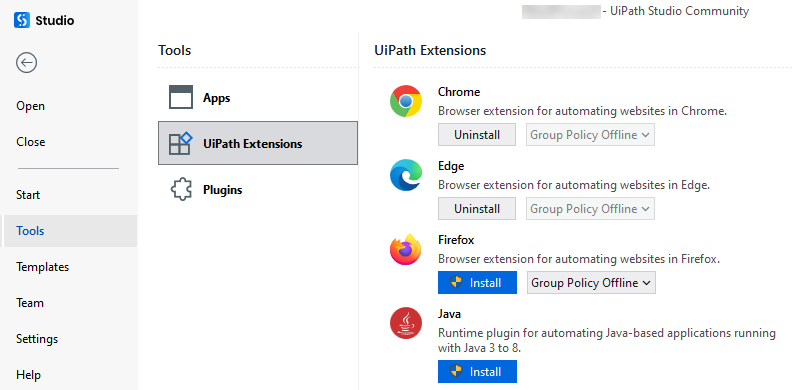Click the Firefox extension description text
The image size is (792, 390).
(x=579, y=259)
